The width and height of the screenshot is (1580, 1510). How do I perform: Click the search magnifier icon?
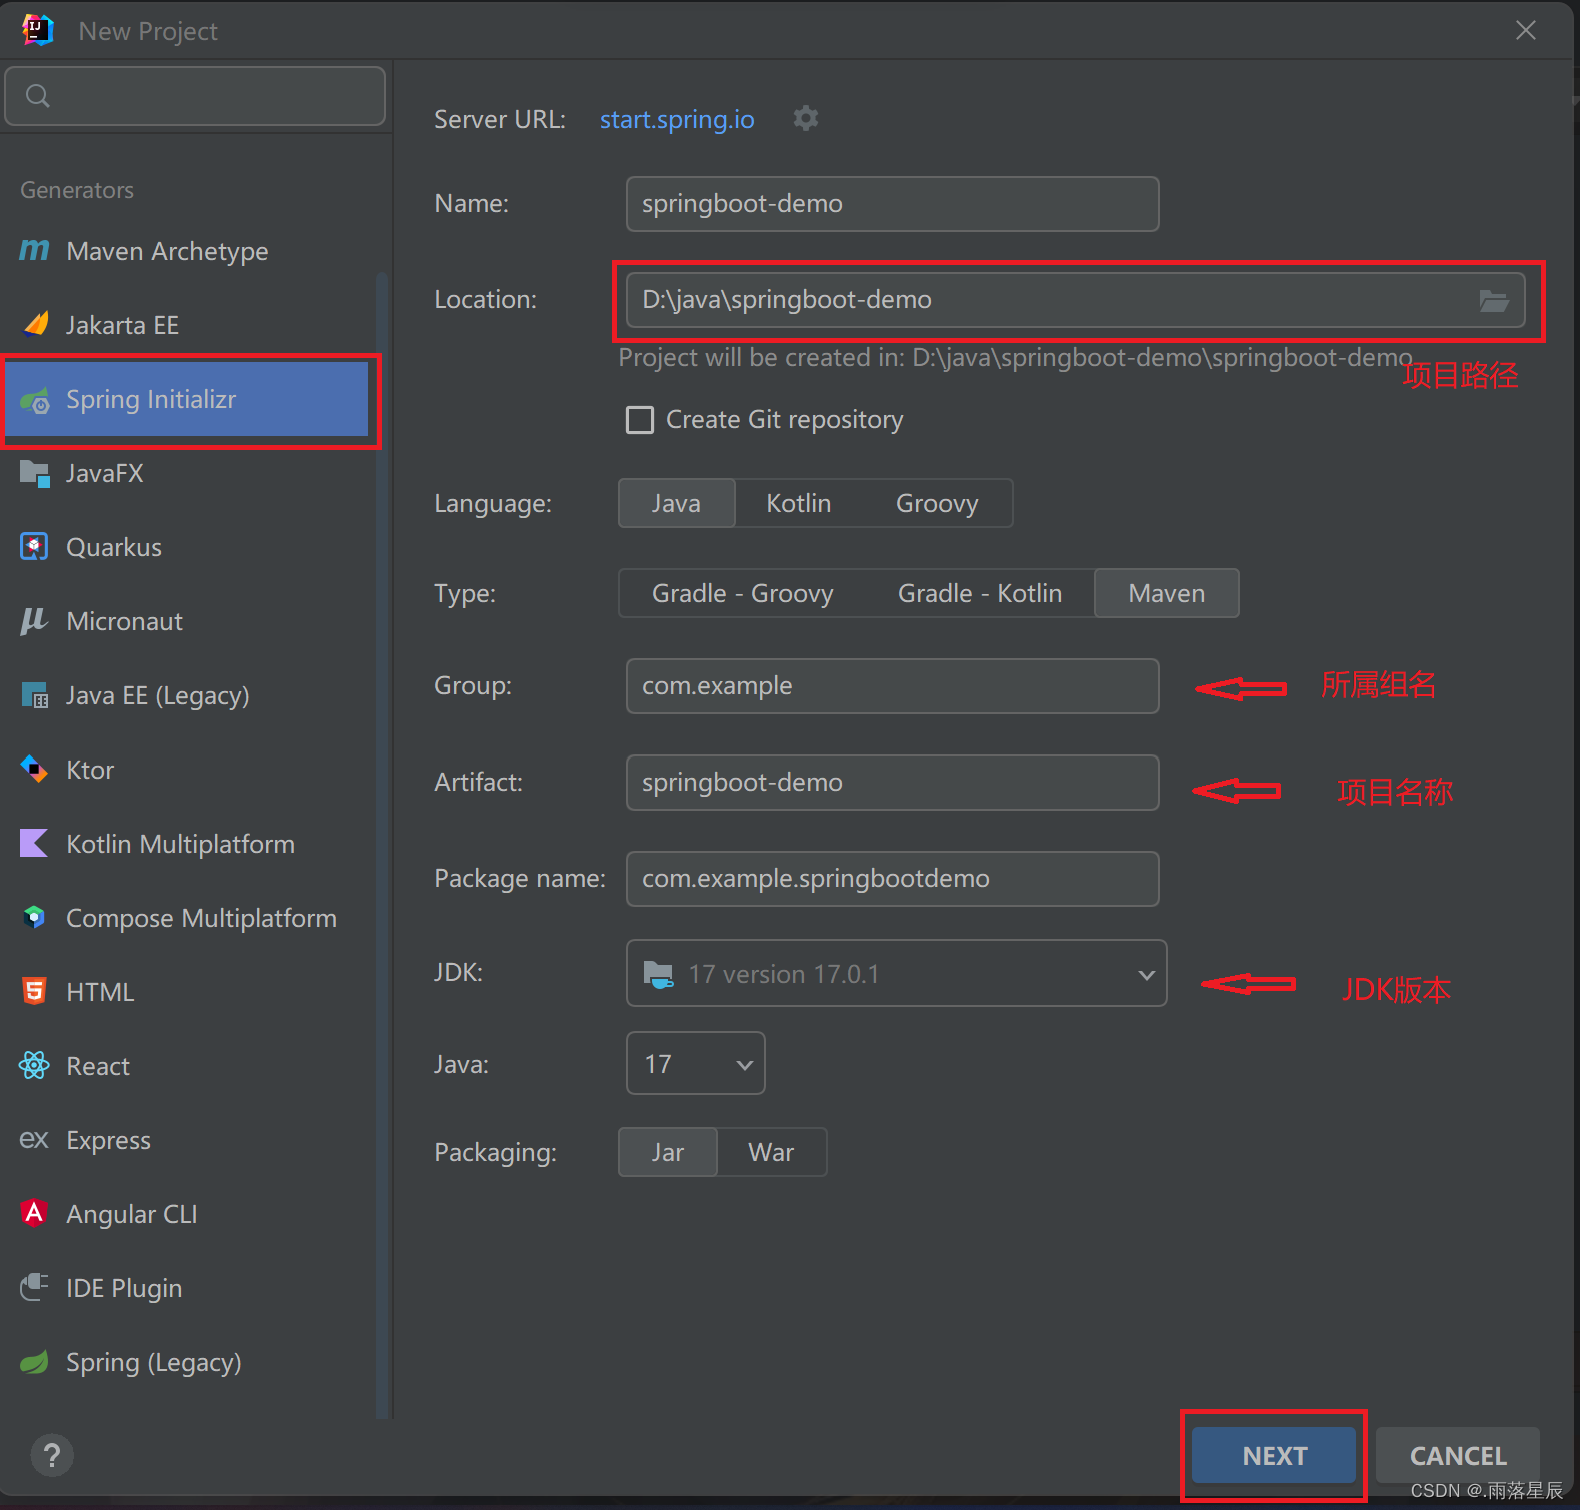click(x=38, y=96)
